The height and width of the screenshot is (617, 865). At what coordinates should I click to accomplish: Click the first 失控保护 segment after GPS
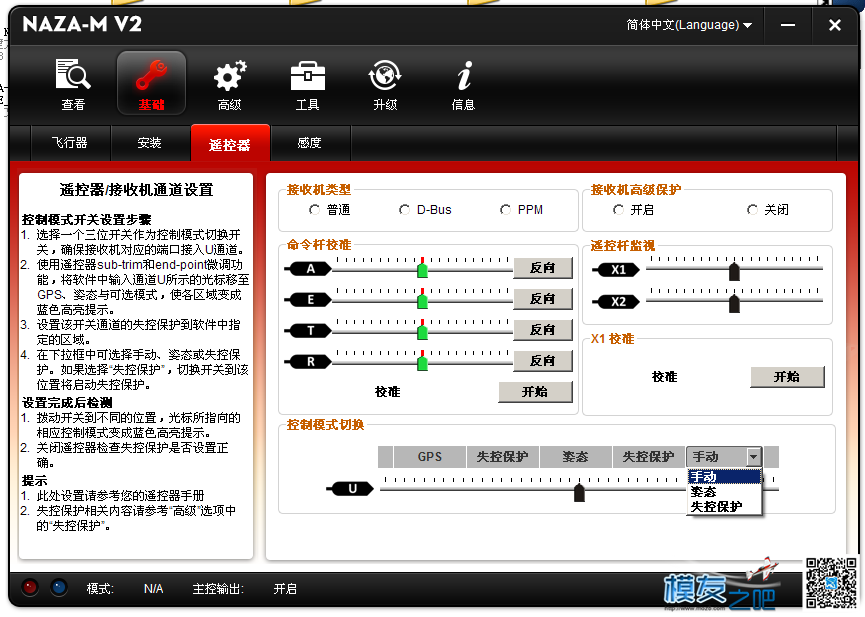[503, 457]
